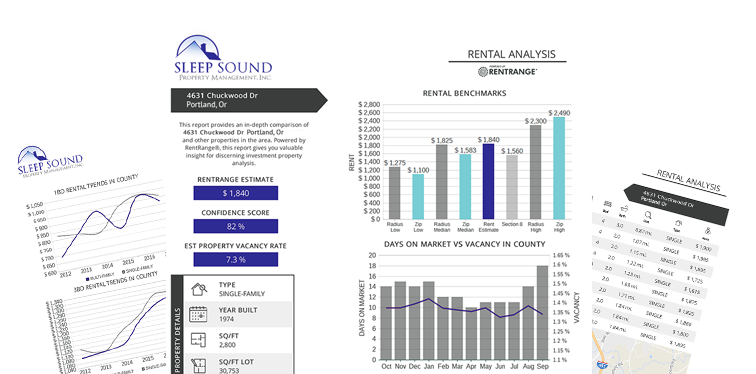Open the vertical Property Details tab
Screen dimensions: 756x374
[177, 325]
